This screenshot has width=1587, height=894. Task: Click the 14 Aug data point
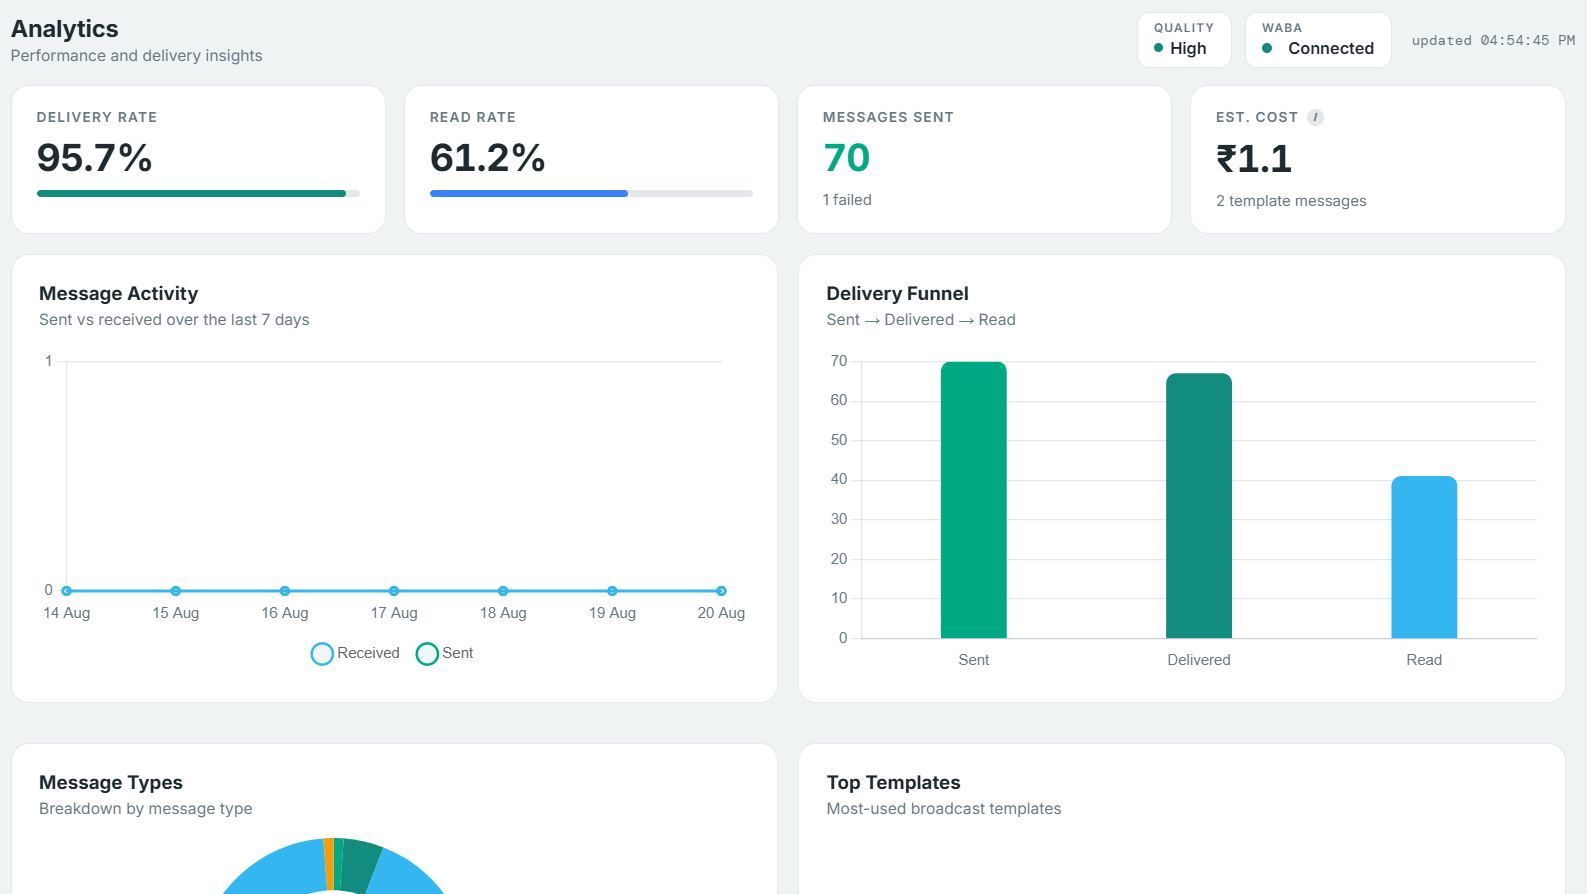(x=67, y=591)
